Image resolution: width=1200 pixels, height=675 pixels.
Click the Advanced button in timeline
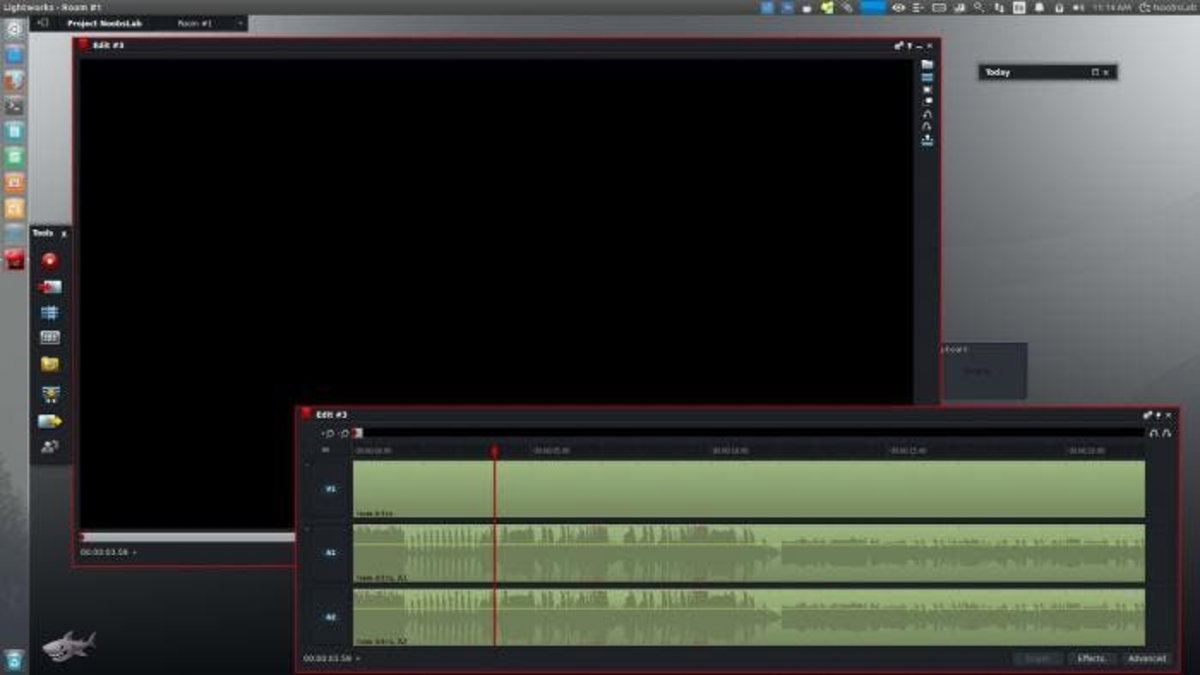click(x=1147, y=658)
